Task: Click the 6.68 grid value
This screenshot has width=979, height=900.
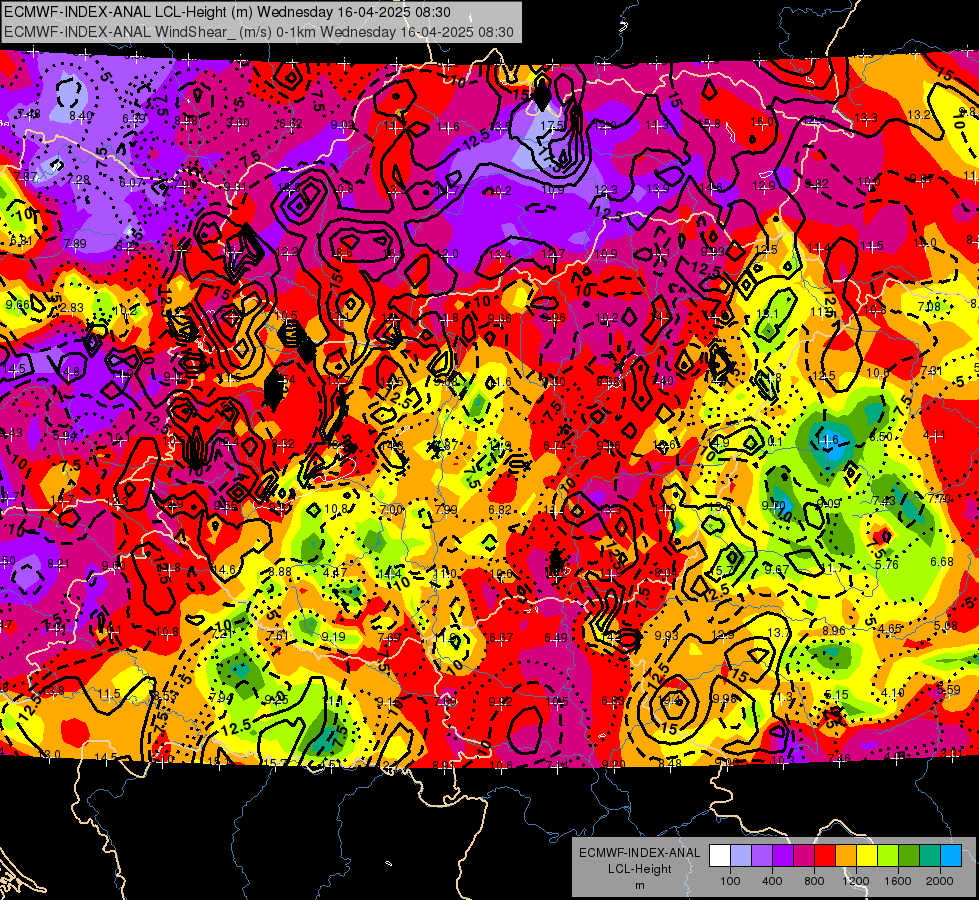Action: click(942, 562)
